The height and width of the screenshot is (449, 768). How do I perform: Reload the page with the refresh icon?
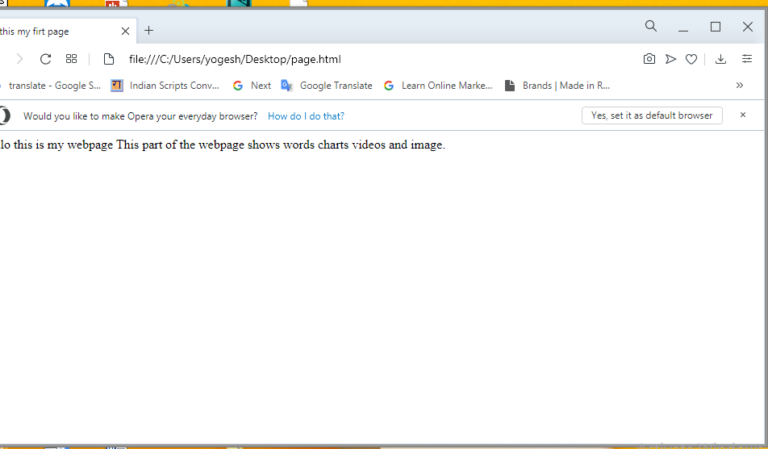pyautogui.click(x=46, y=59)
